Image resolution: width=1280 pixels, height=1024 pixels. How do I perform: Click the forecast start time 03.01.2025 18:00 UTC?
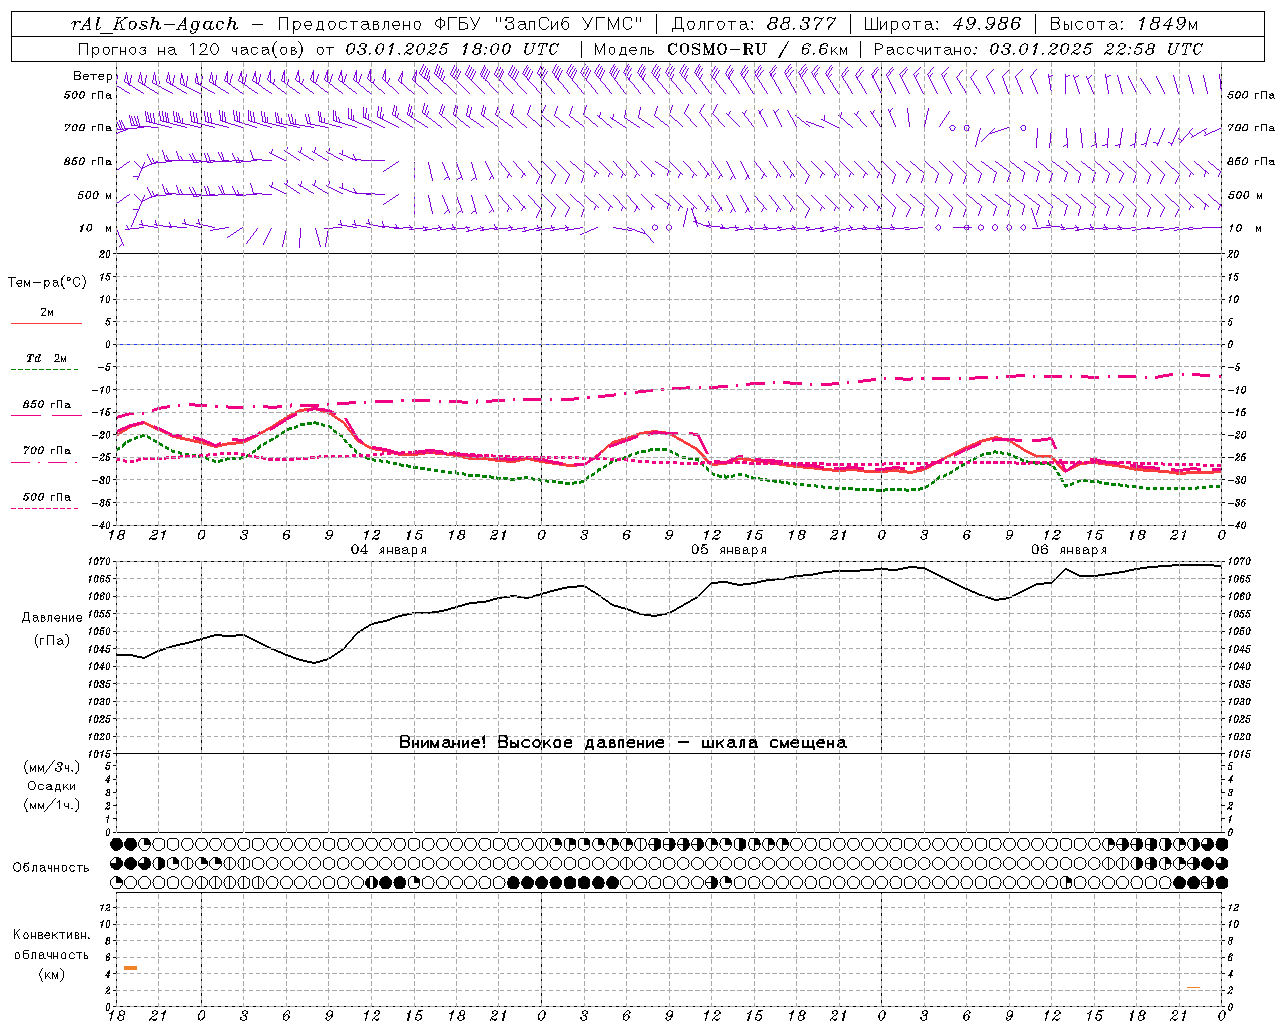pyautogui.click(x=452, y=49)
